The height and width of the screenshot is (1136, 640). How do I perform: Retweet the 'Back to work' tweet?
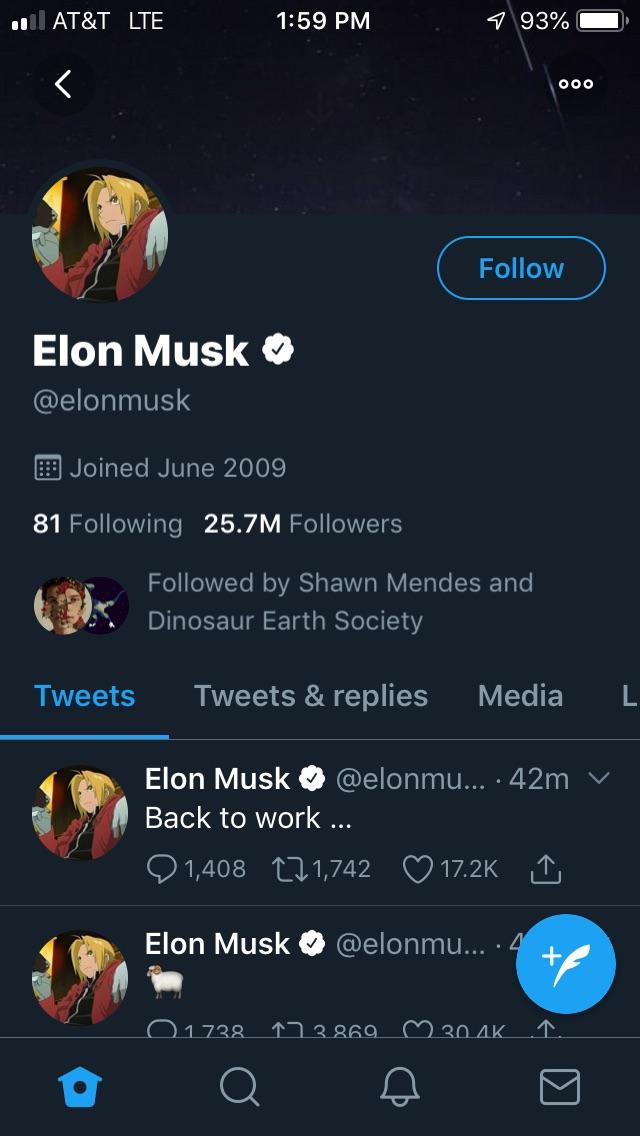(x=289, y=869)
